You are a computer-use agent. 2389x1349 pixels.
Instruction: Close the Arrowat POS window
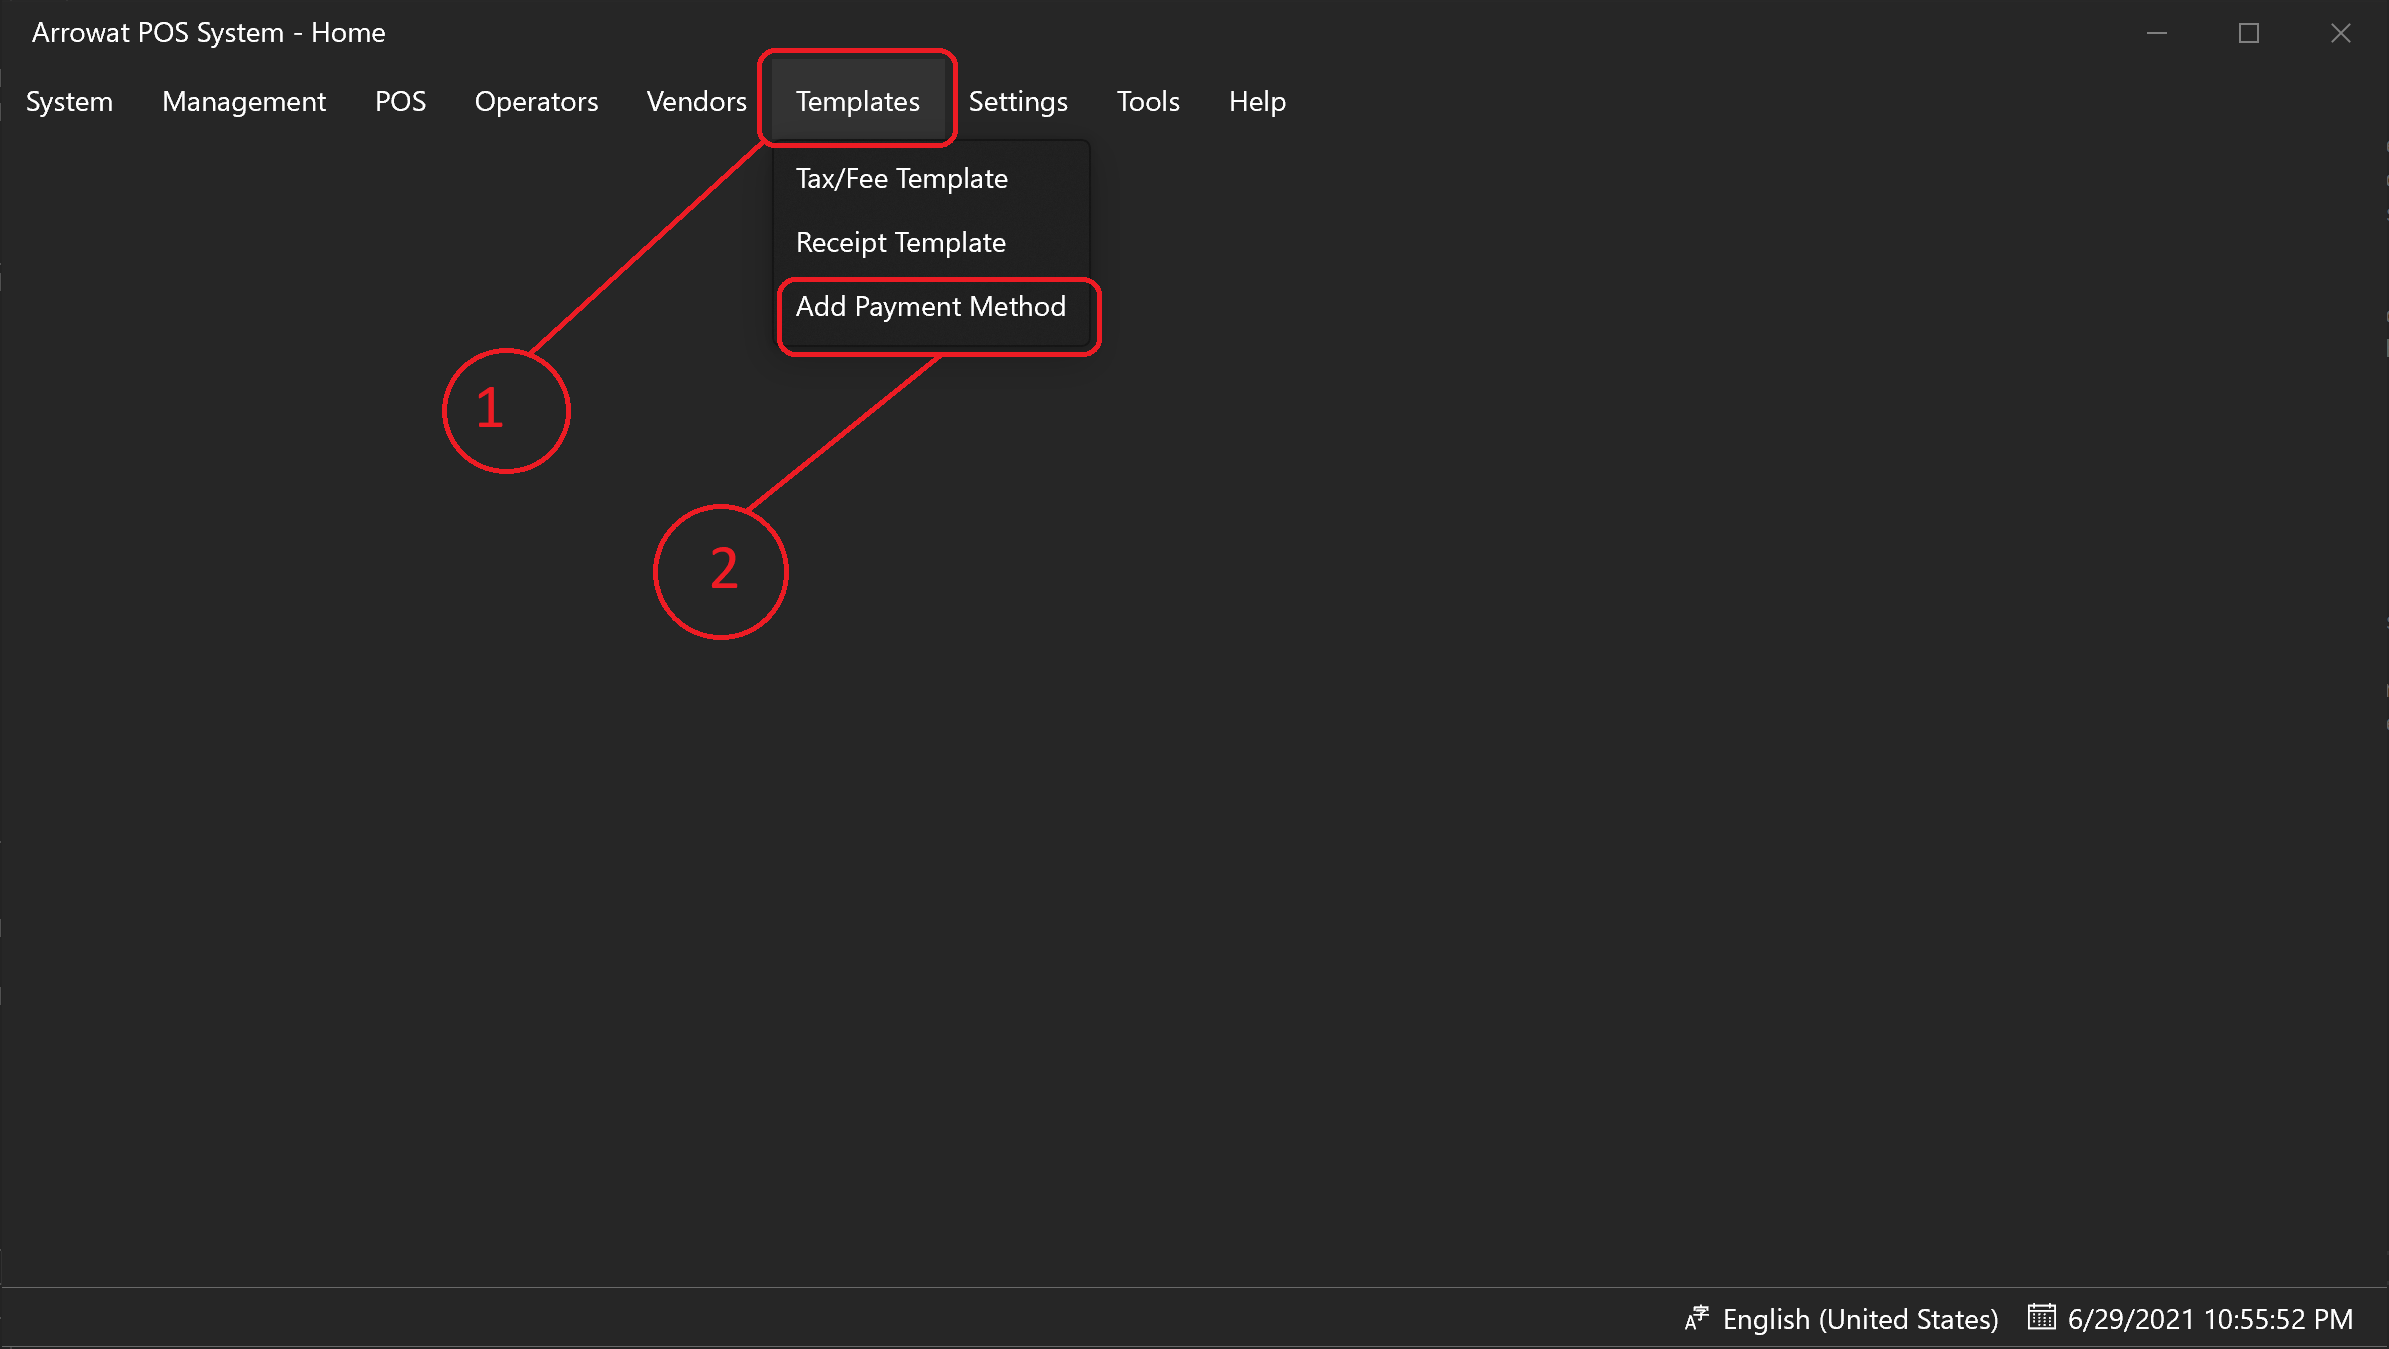point(2341,33)
